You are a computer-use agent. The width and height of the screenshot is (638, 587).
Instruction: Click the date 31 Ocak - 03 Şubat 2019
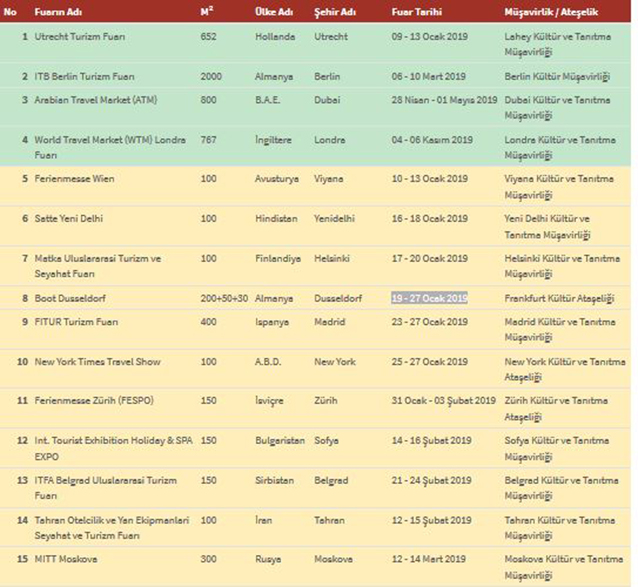click(x=443, y=401)
